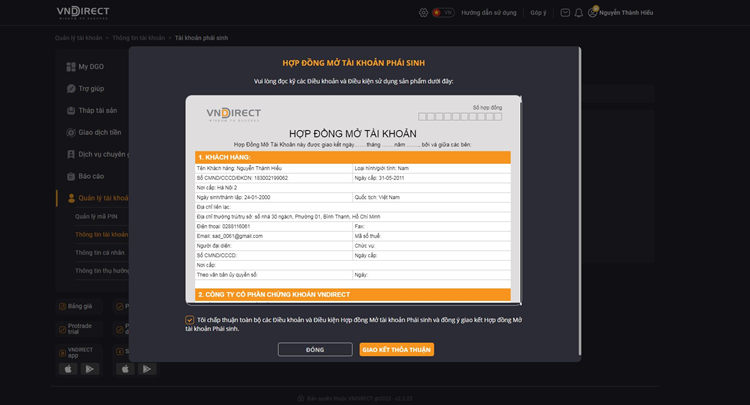
Task: Click the Quốc tịch: Việt Nam cell
Action: click(431, 197)
